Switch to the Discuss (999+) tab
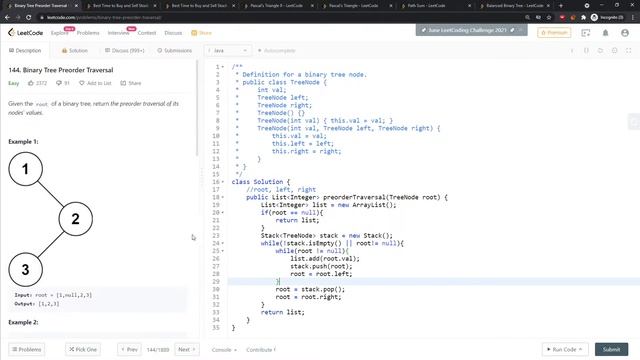 coord(124,51)
